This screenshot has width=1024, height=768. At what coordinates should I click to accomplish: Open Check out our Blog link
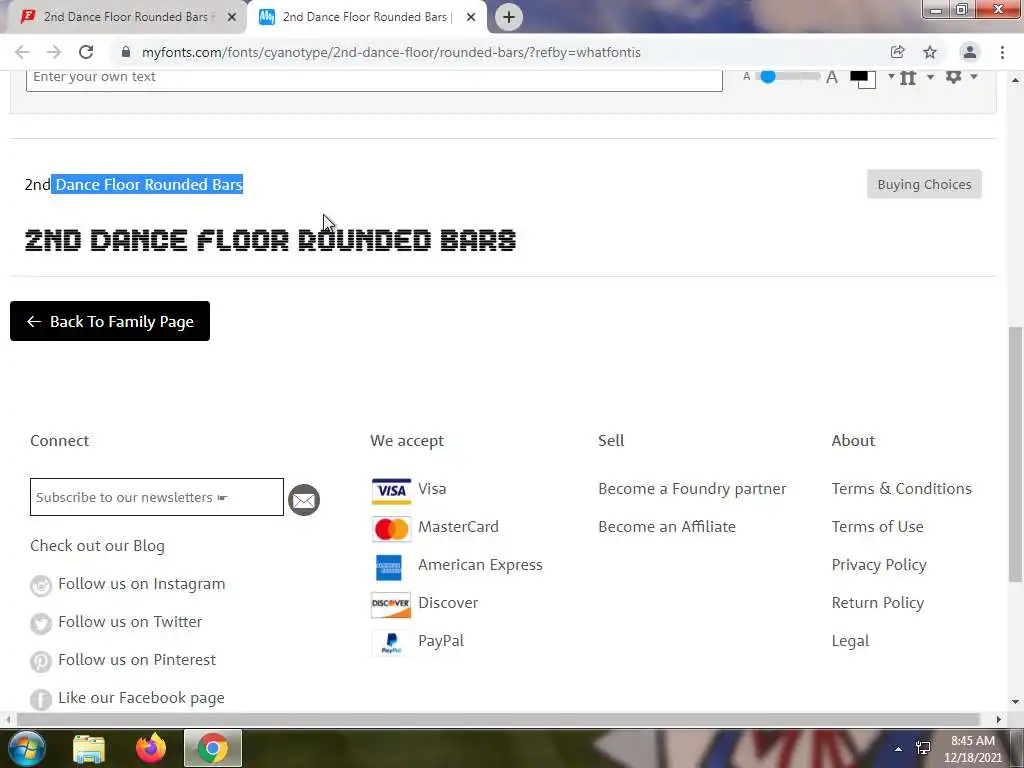click(97, 546)
